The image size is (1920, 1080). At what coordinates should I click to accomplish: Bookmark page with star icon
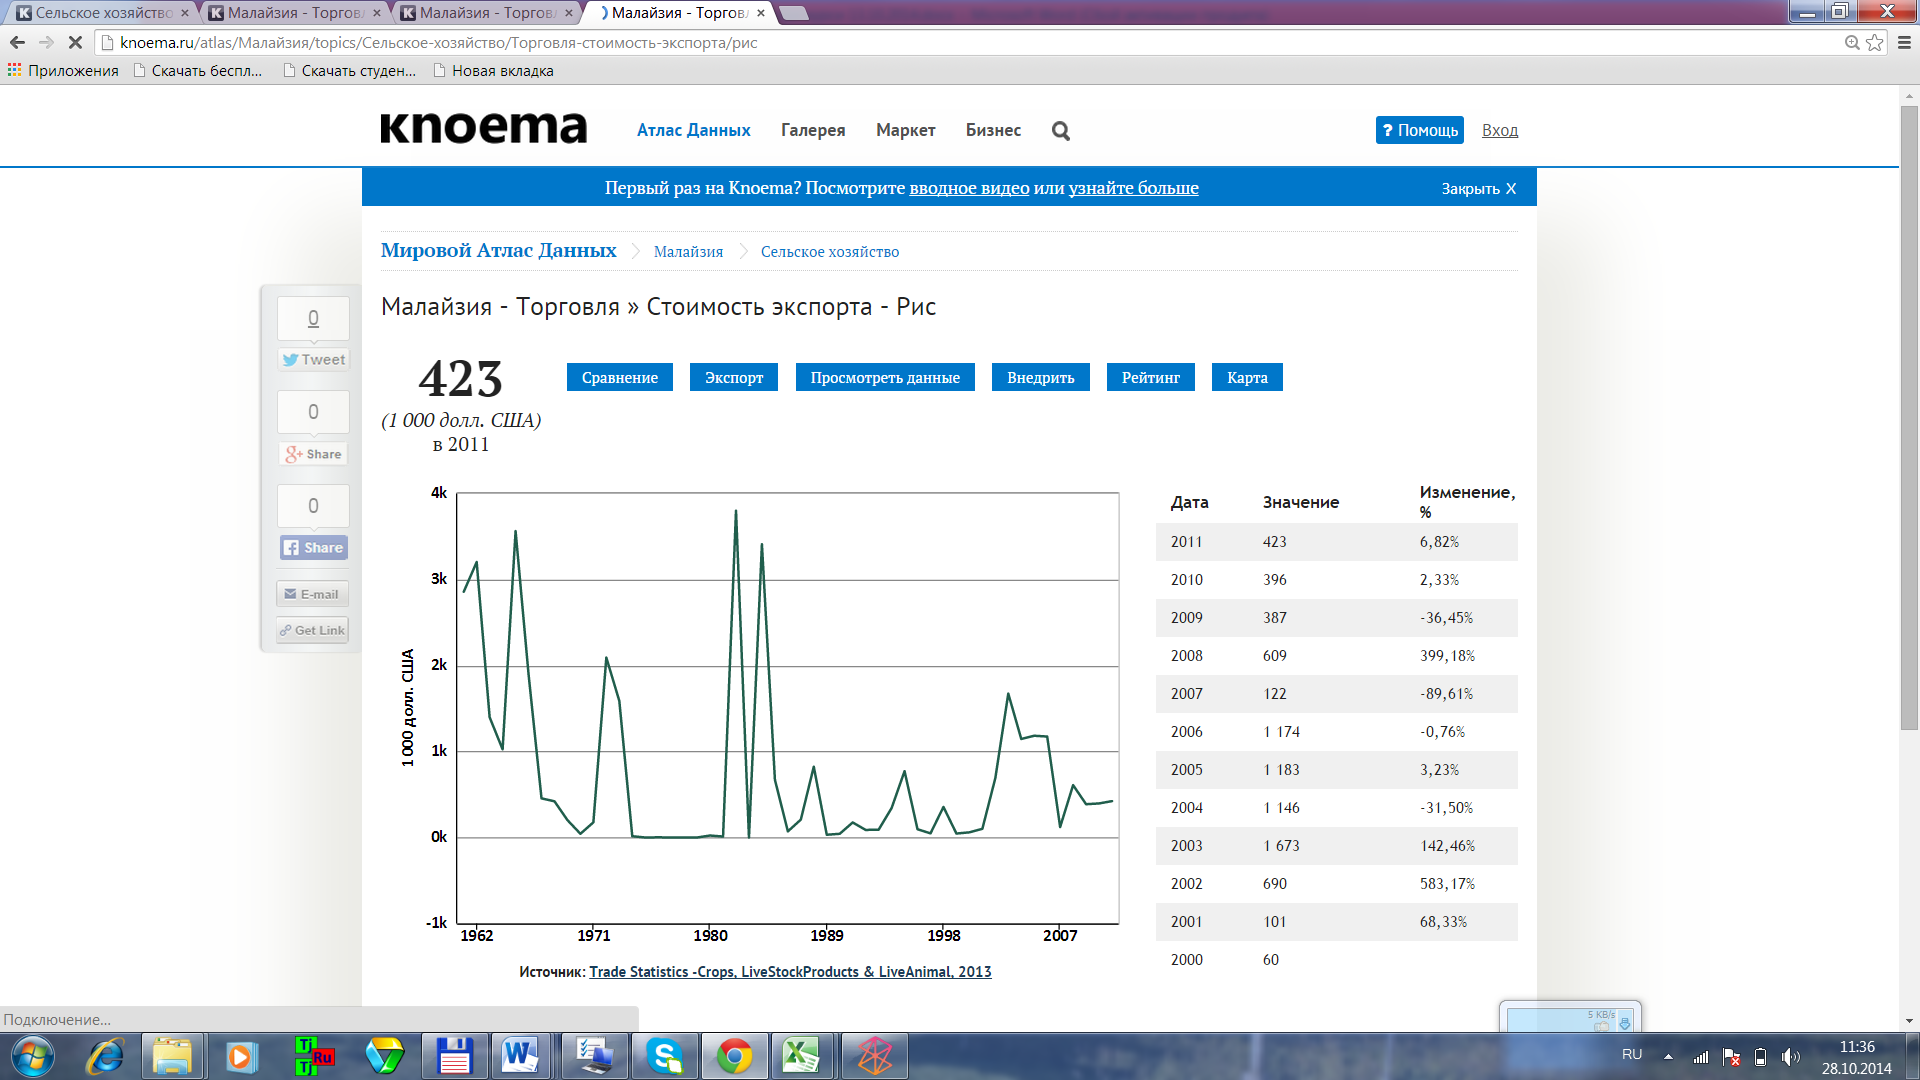click(1874, 43)
